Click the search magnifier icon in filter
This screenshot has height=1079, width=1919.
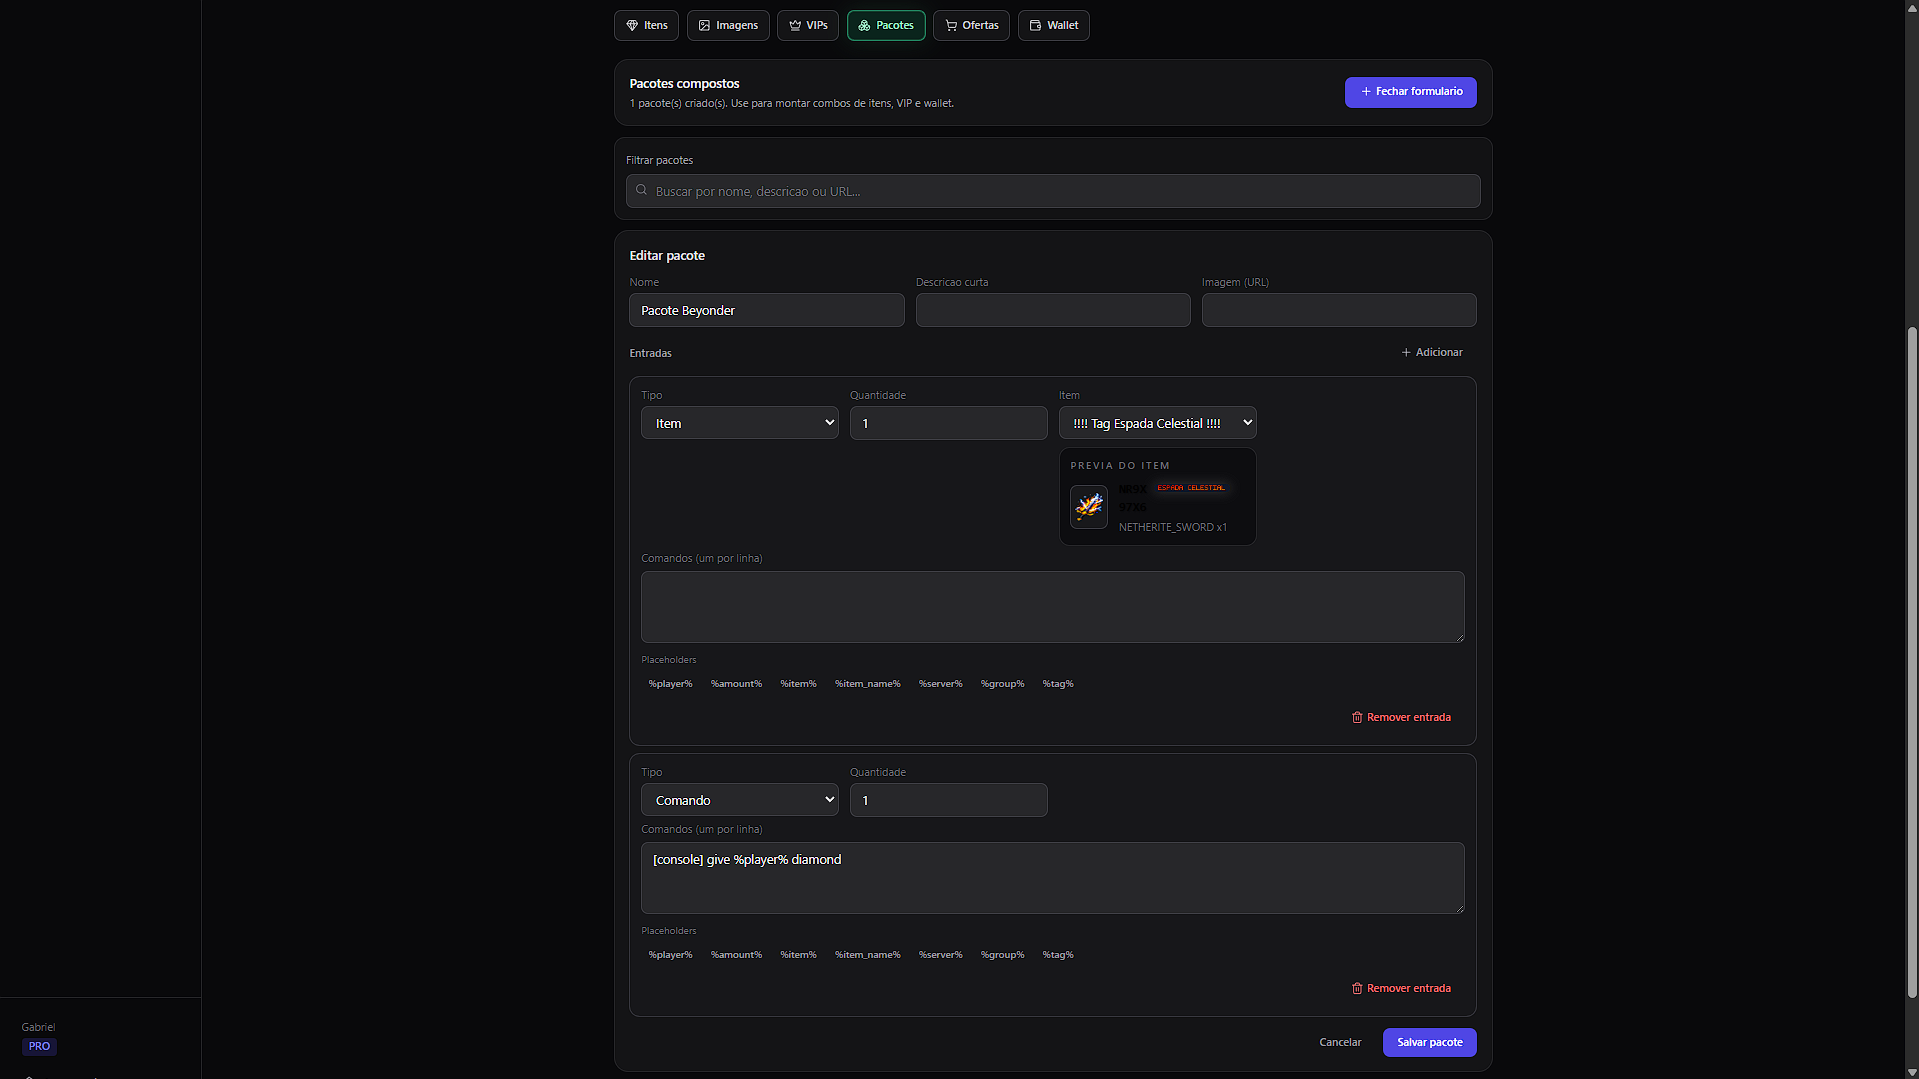click(x=642, y=190)
